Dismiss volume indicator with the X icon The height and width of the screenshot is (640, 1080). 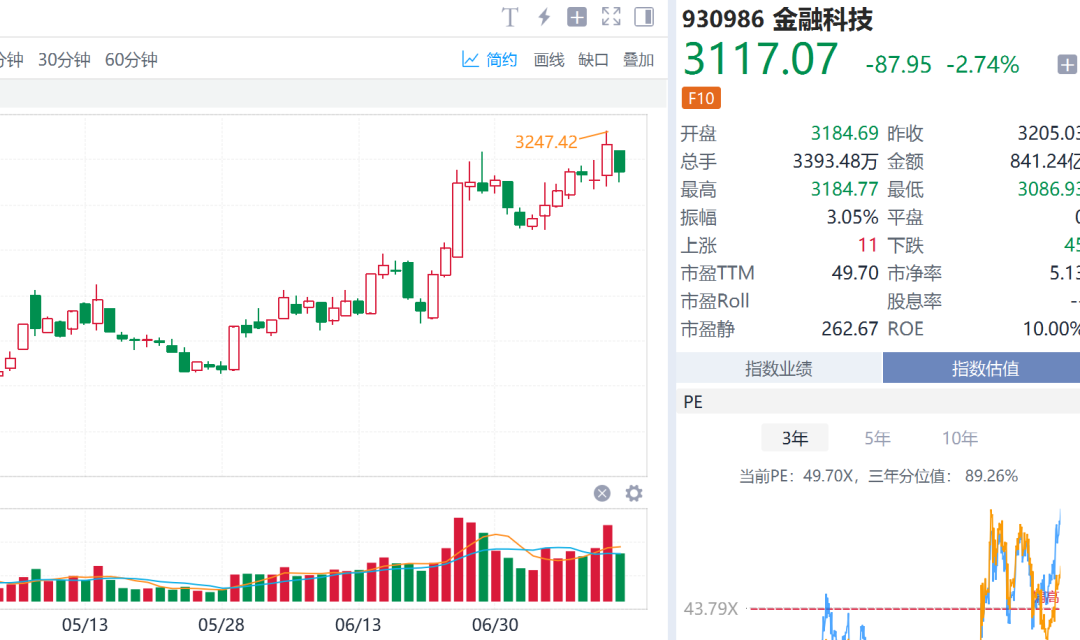tap(601, 493)
